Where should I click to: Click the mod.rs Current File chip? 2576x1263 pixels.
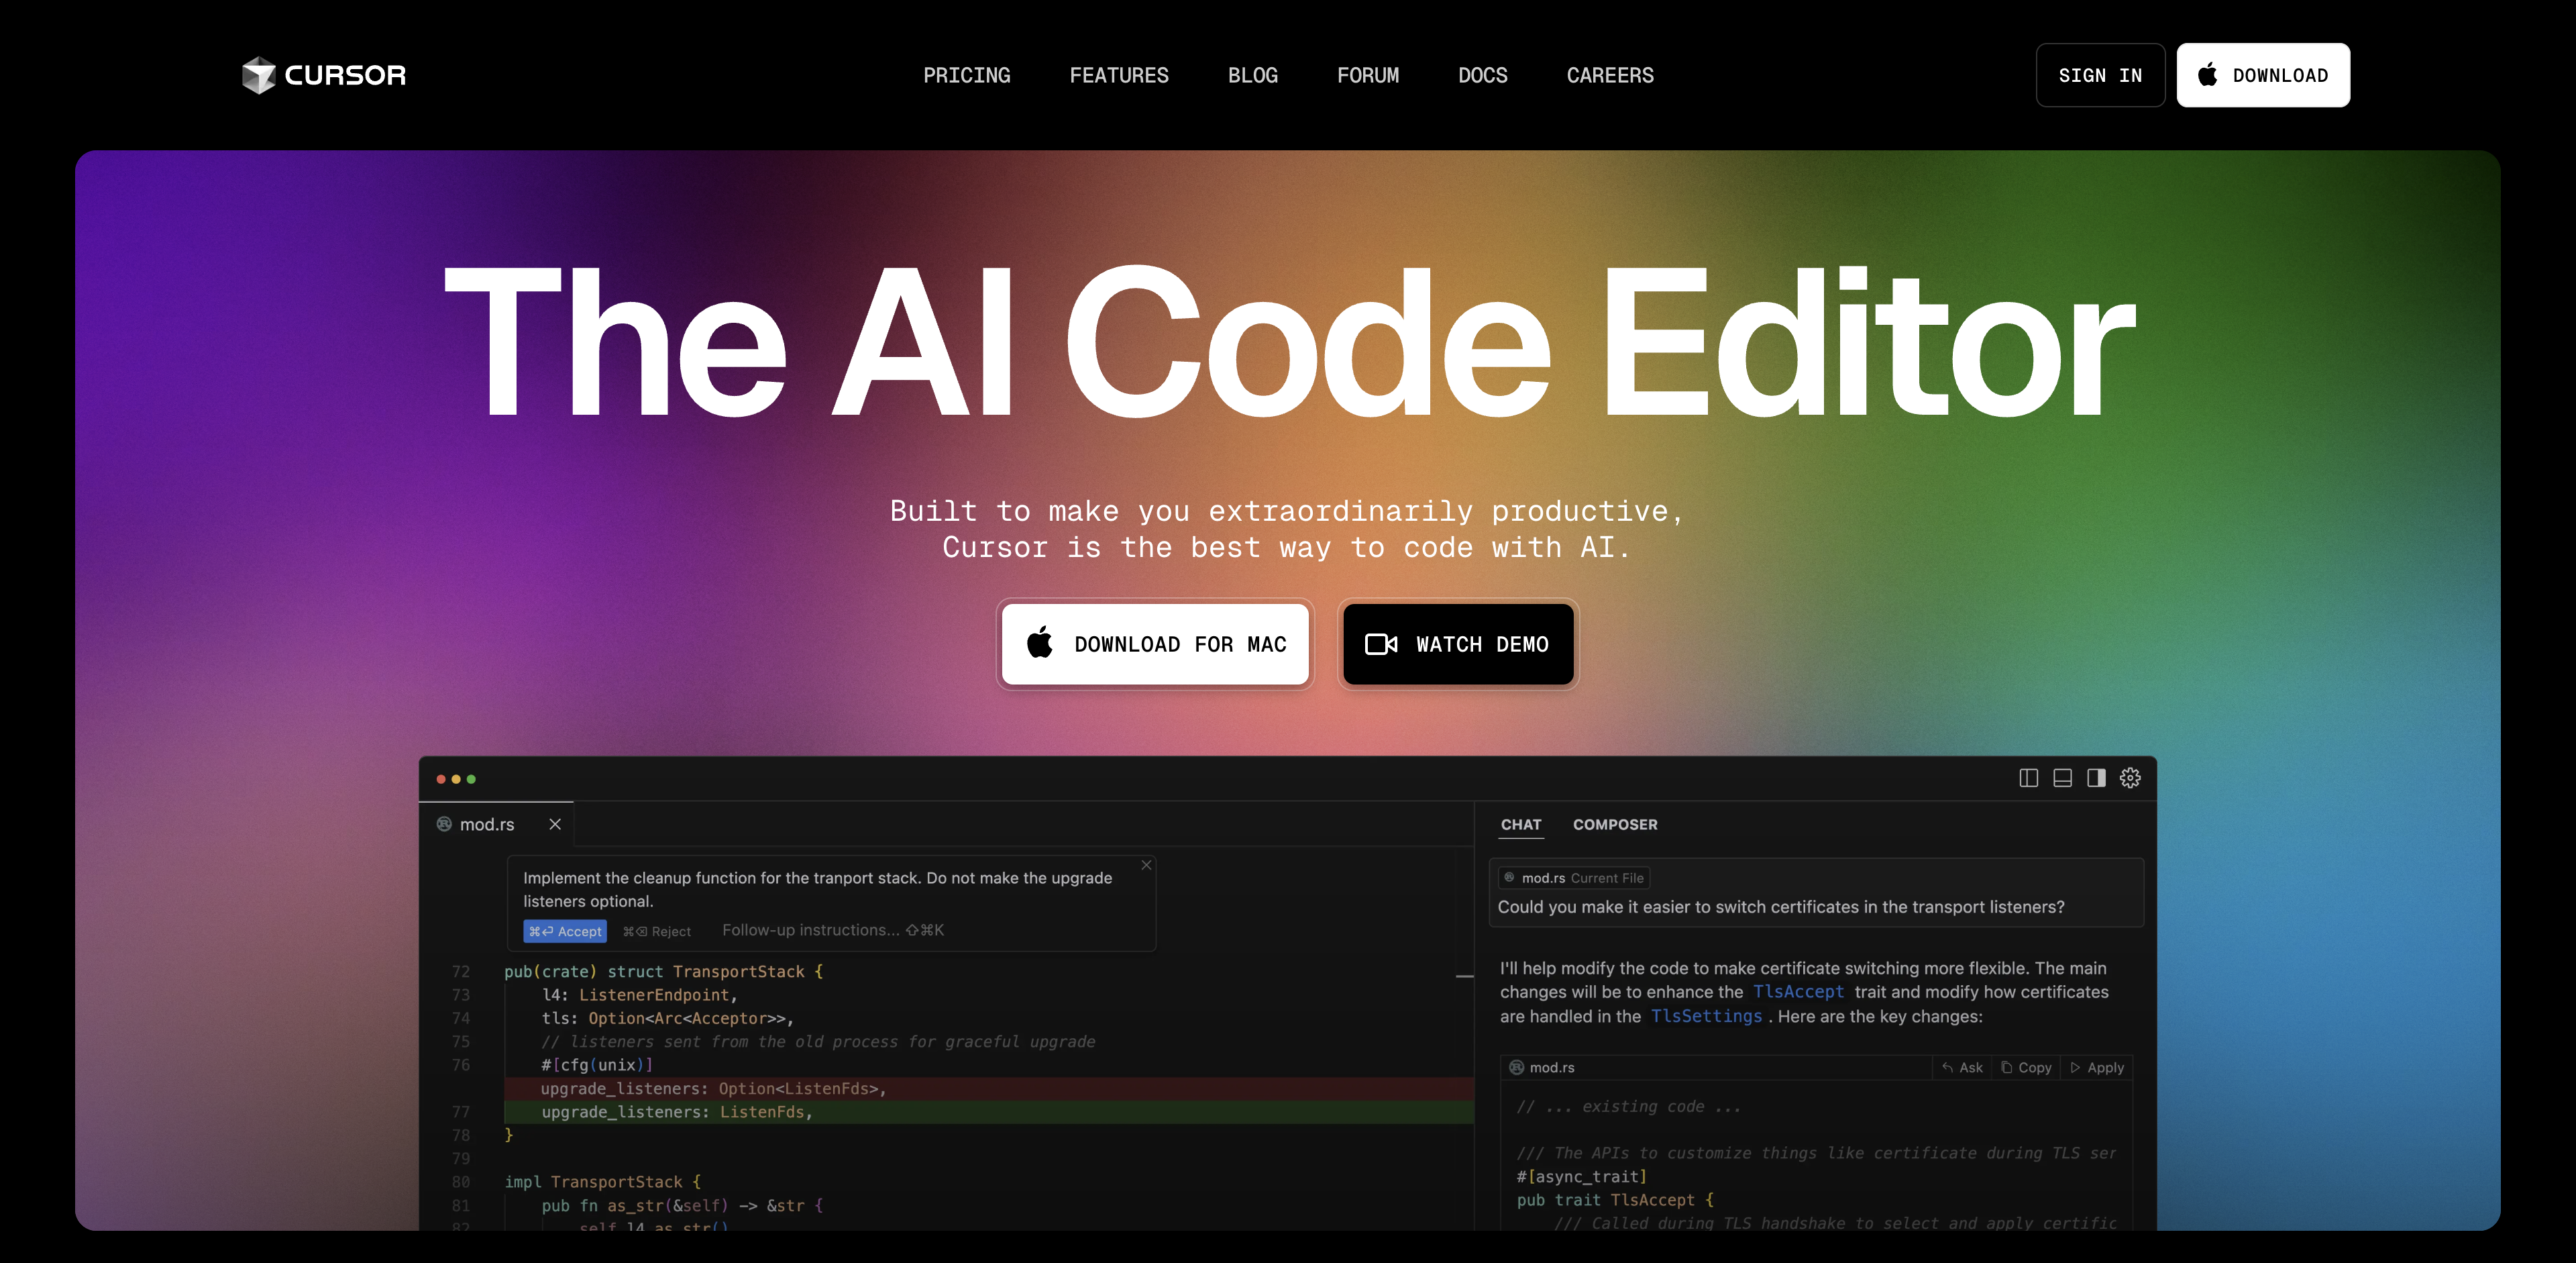(x=1574, y=878)
